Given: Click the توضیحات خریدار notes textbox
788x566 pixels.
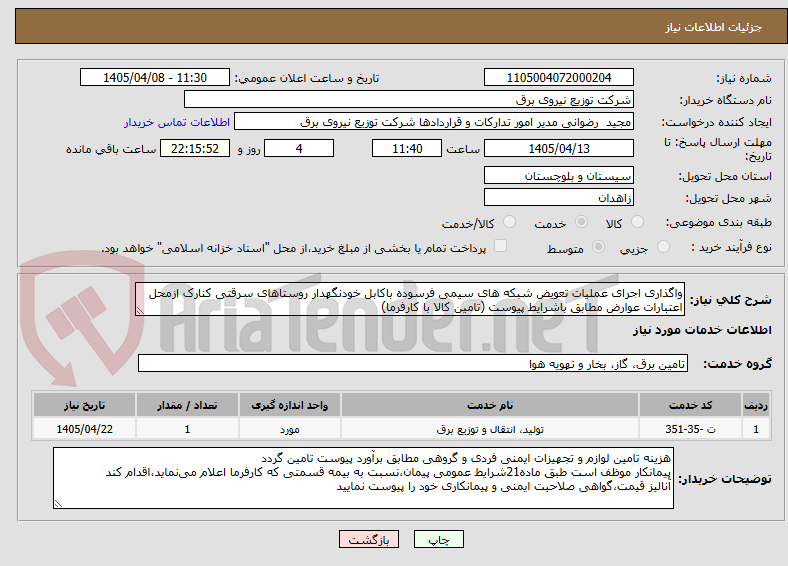Looking at the screenshot, I should pyautogui.click(x=363, y=478).
